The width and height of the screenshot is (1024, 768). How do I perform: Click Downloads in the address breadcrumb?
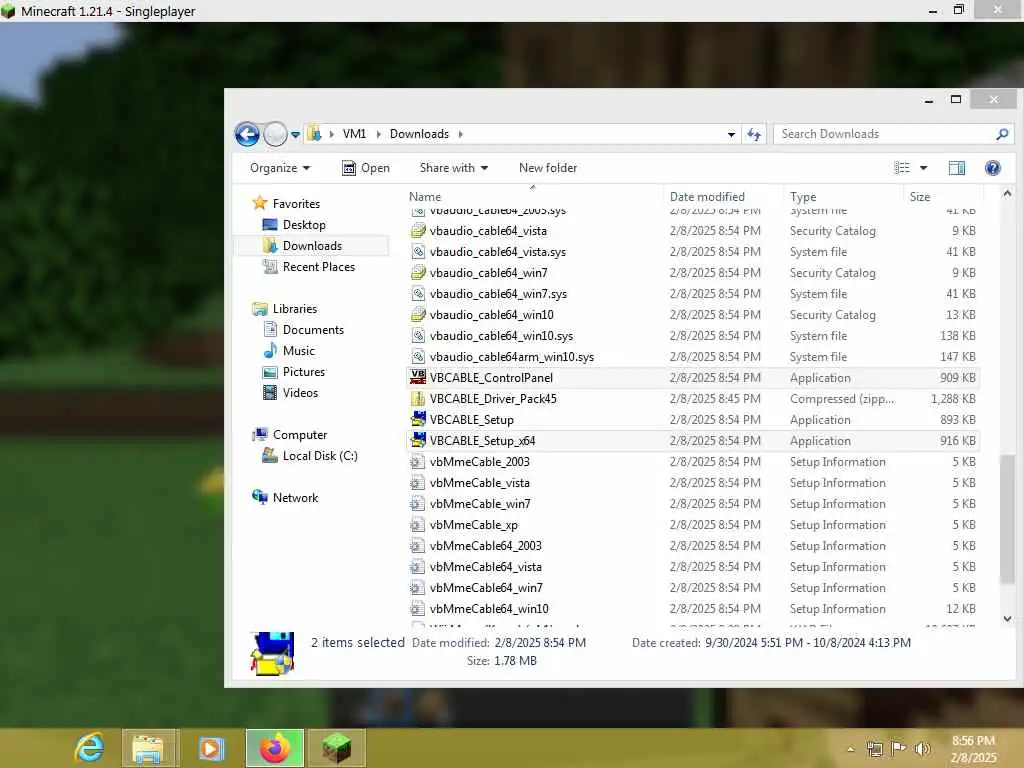pyautogui.click(x=419, y=134)
